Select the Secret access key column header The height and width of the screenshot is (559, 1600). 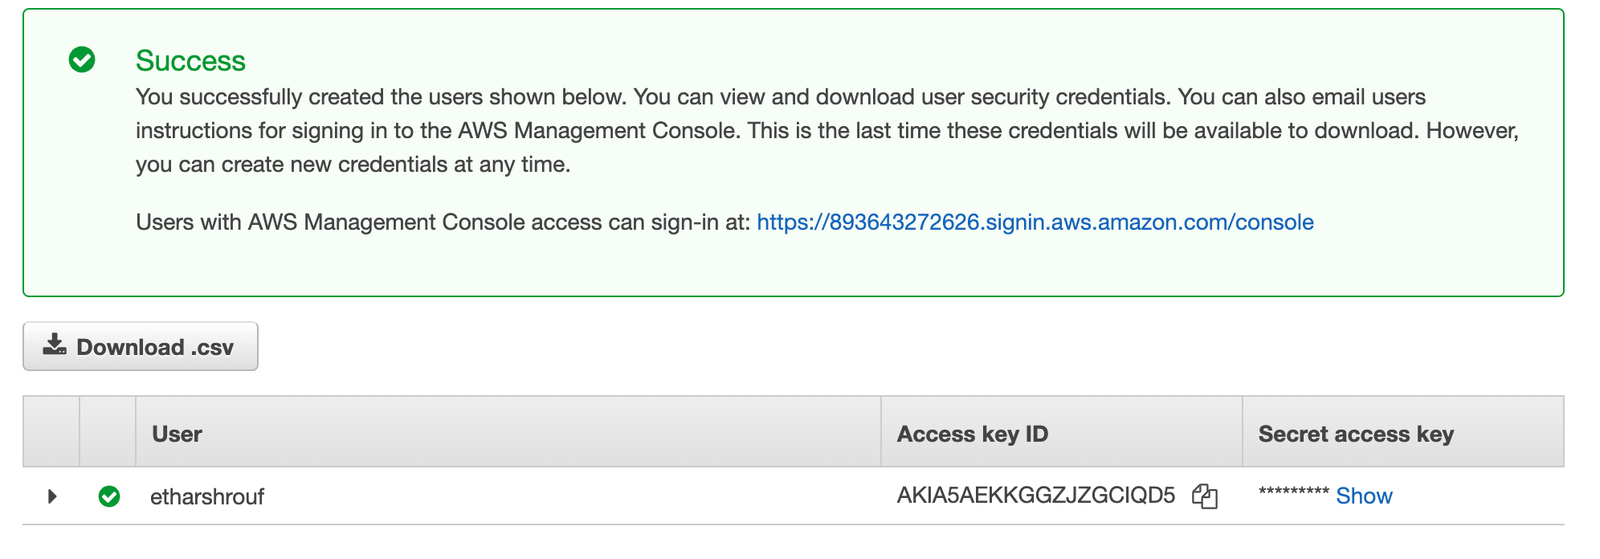1403,432
